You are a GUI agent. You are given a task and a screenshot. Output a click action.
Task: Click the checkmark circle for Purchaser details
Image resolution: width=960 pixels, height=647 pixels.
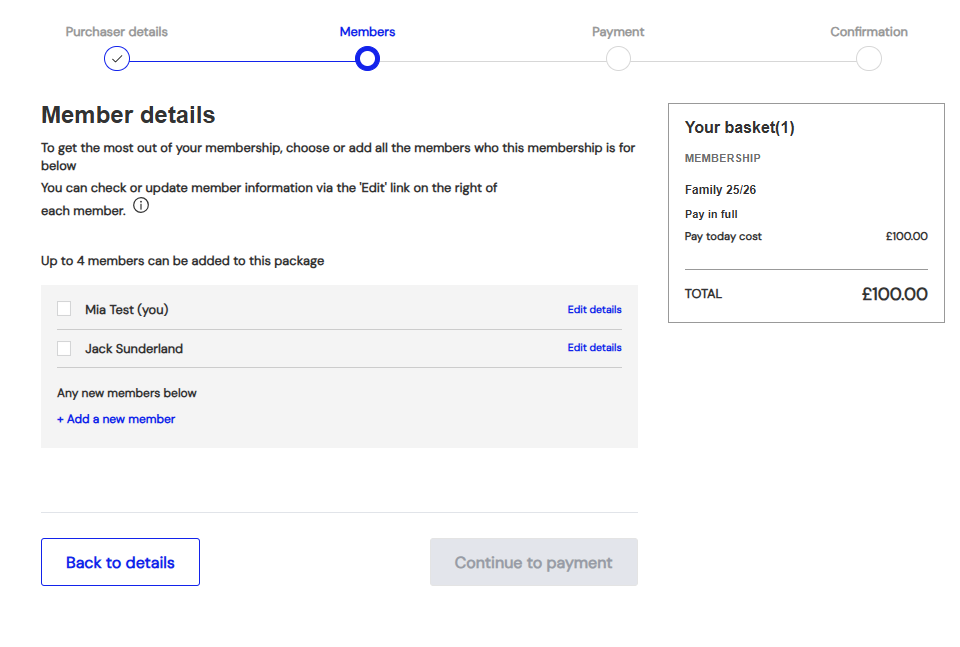pos(117,59)
